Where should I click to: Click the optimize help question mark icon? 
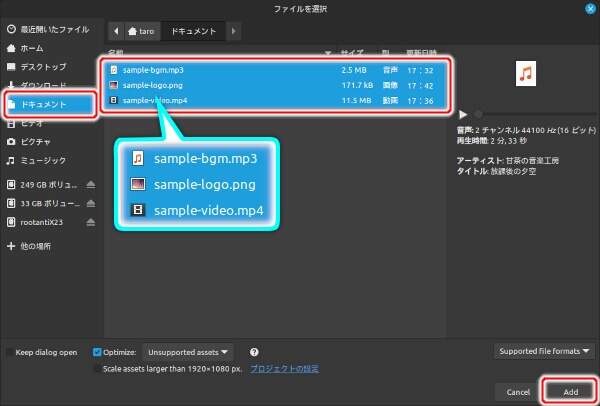tap(254, 352)
